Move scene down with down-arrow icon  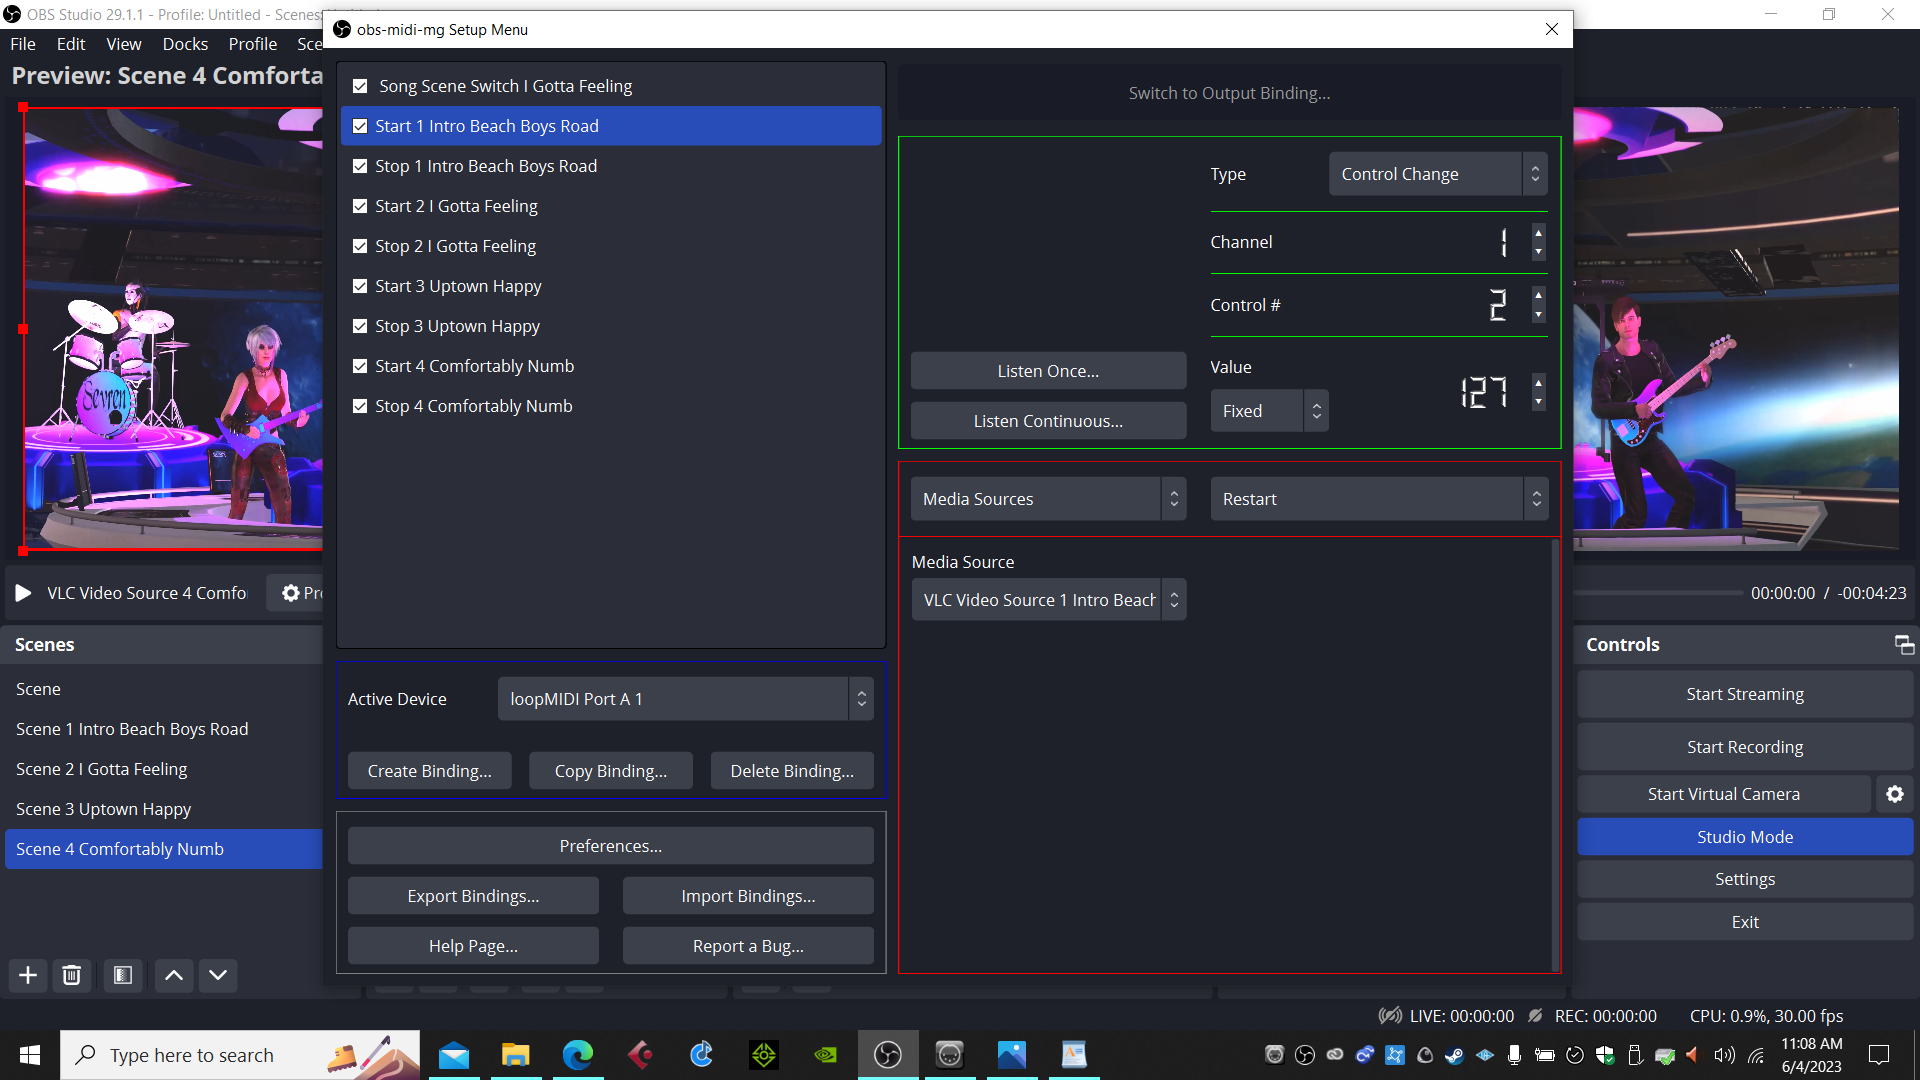[217, 975]
